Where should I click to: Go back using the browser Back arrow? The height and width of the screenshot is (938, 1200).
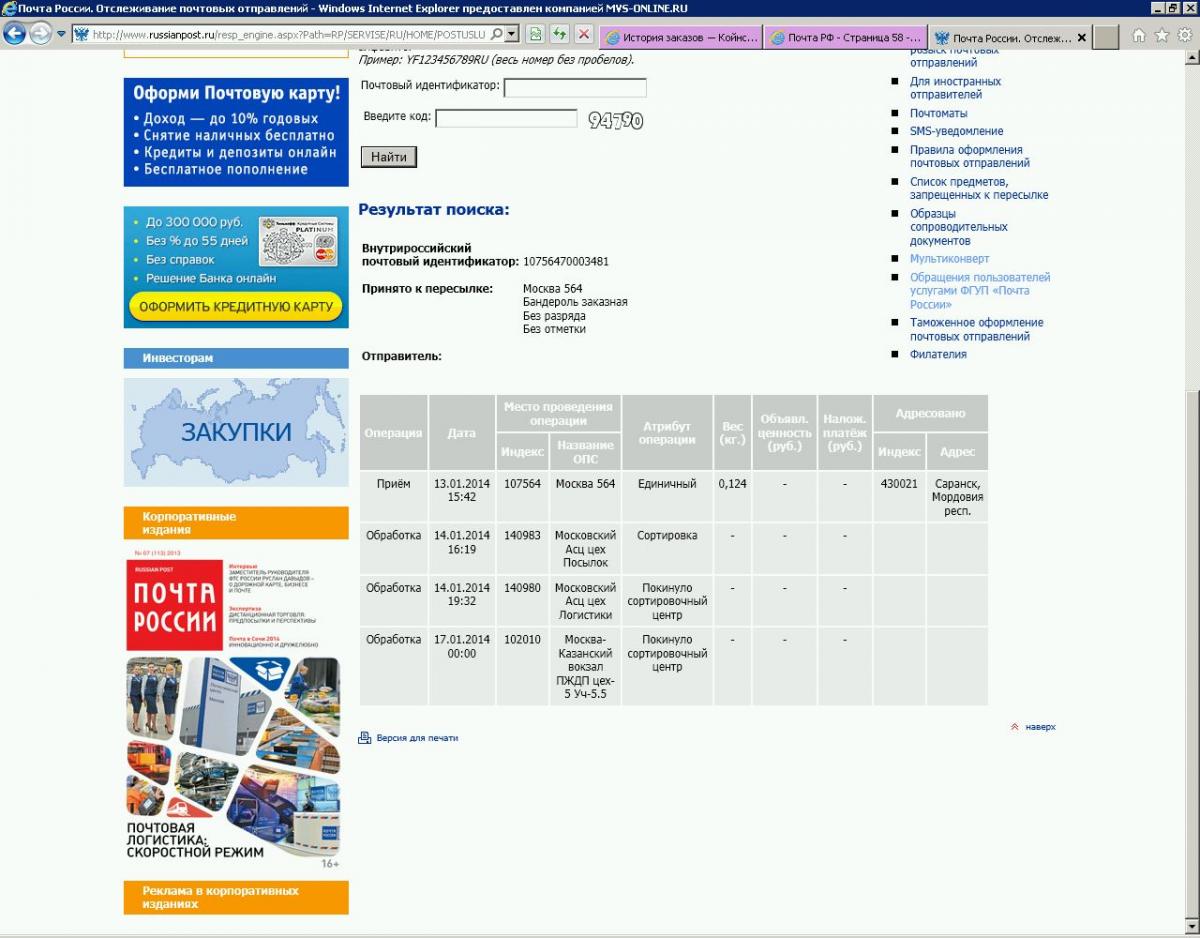click(14, 34)
